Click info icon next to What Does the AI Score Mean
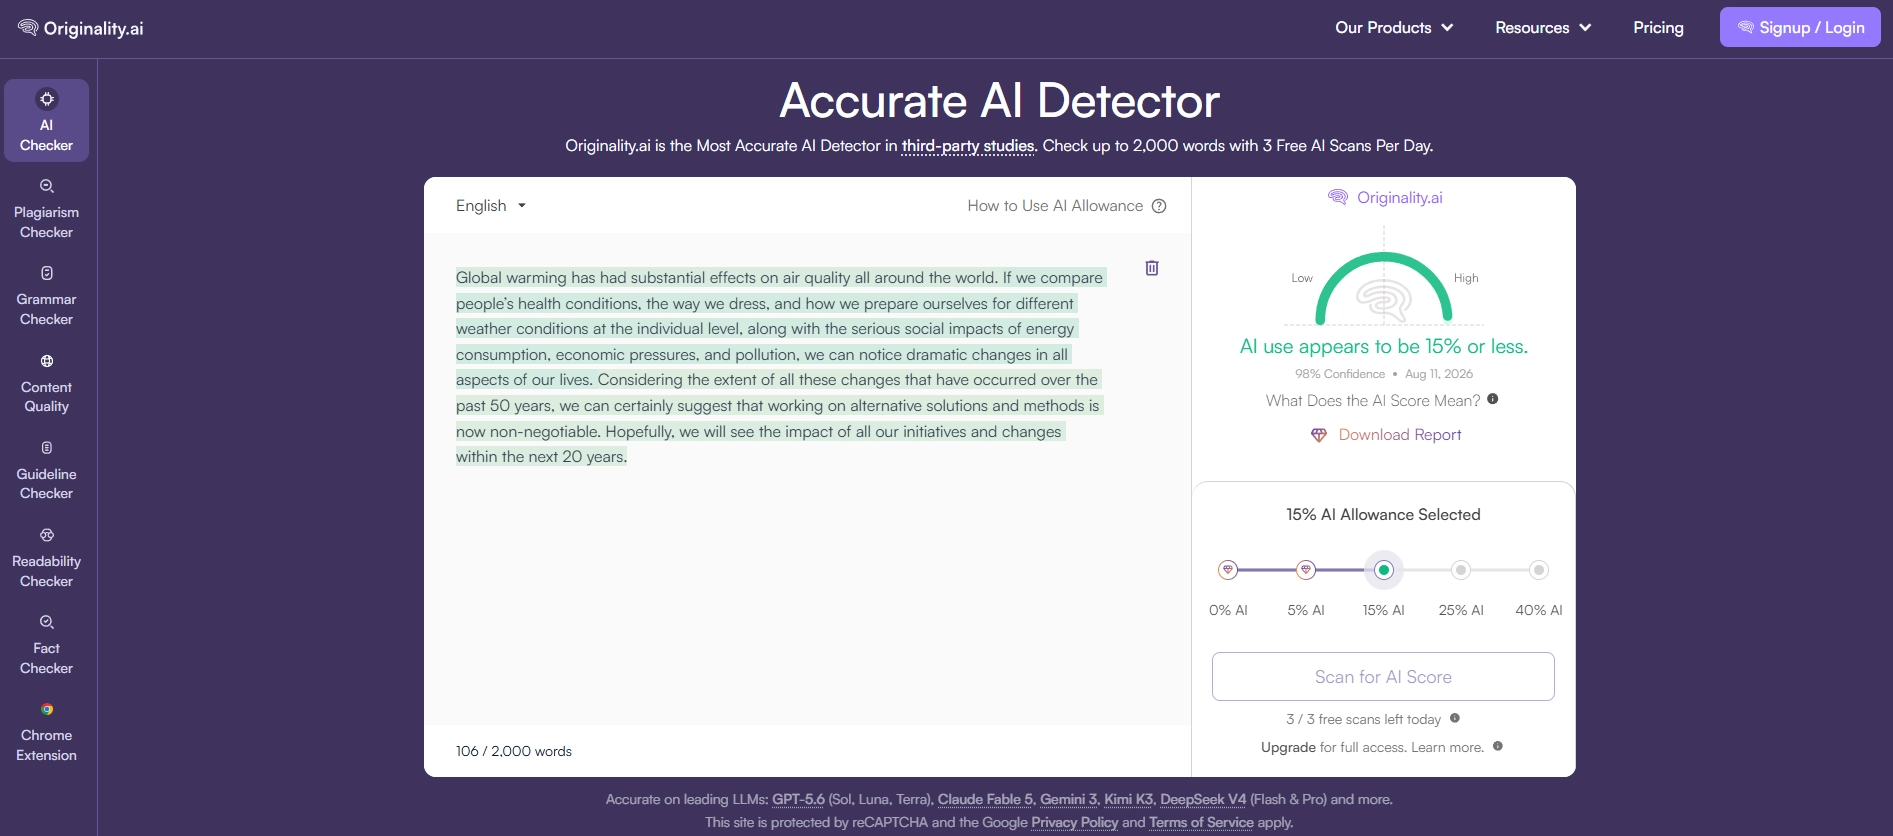The height and width of the screenshot is (836, 1893). point(1493,399)
